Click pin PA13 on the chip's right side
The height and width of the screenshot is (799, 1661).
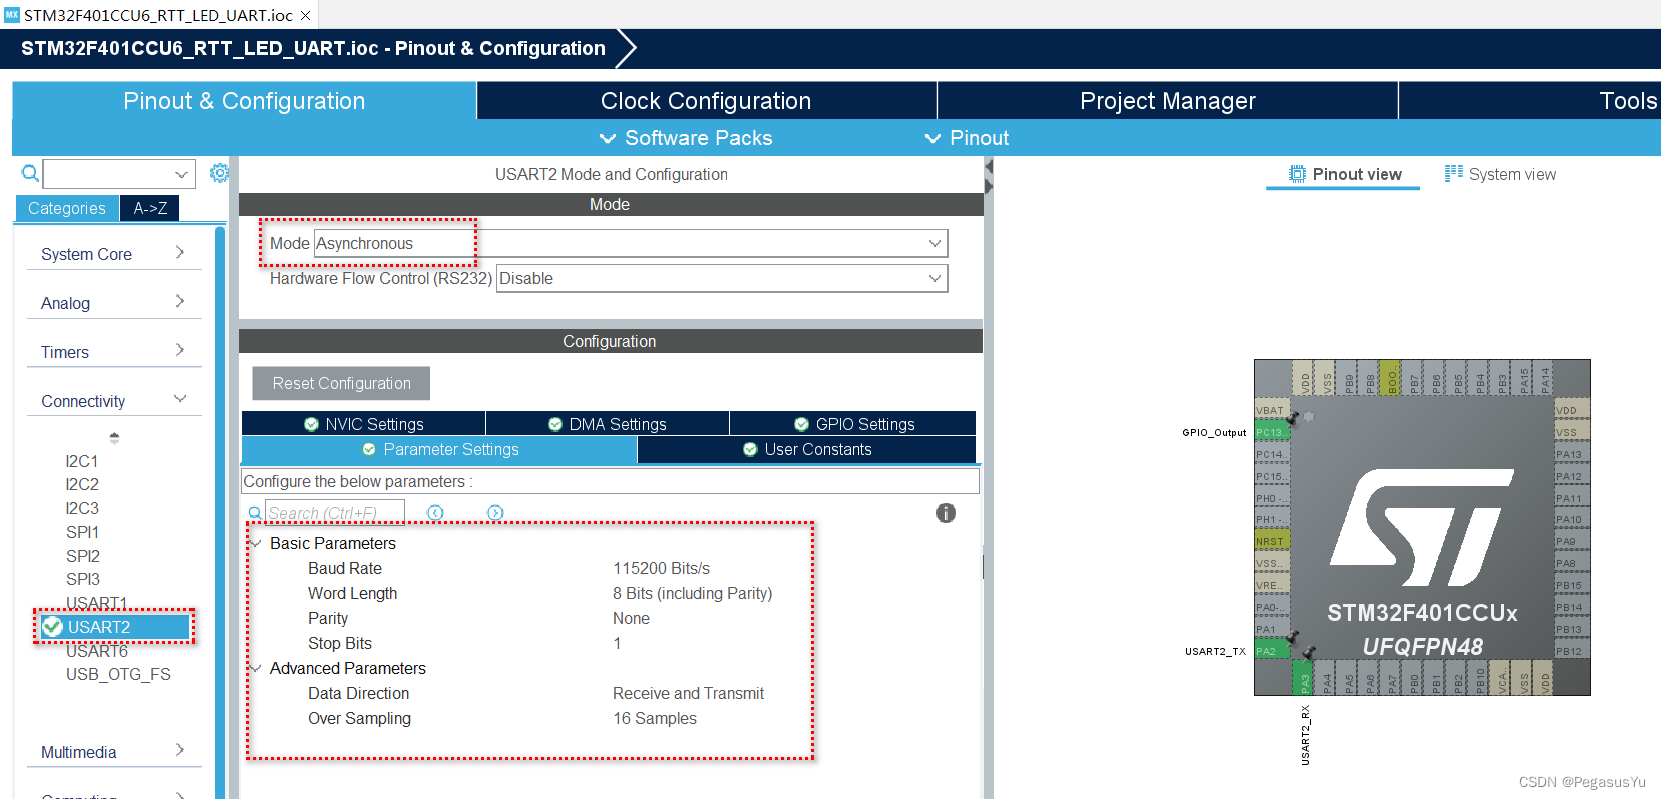pyautogui.click(x=1571, y=454)
